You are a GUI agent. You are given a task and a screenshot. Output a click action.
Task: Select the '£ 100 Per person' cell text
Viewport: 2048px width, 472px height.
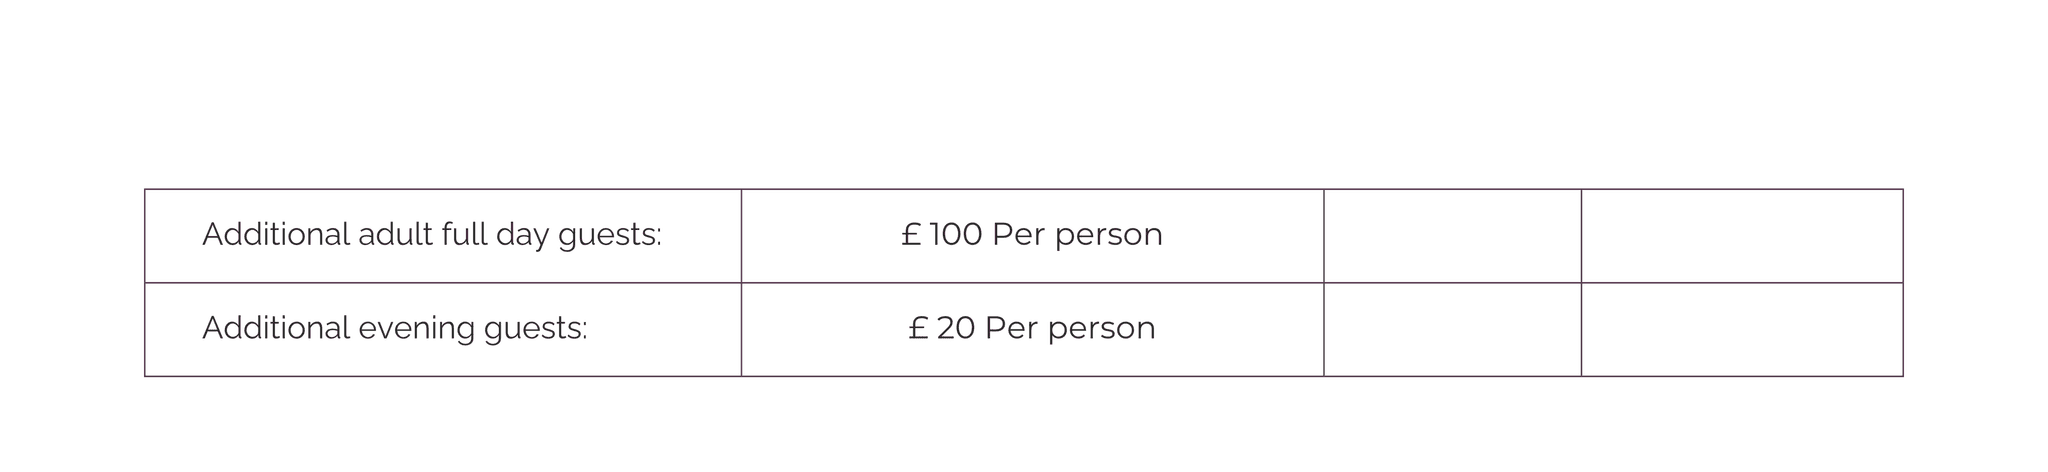click(x=1032, y=235)
